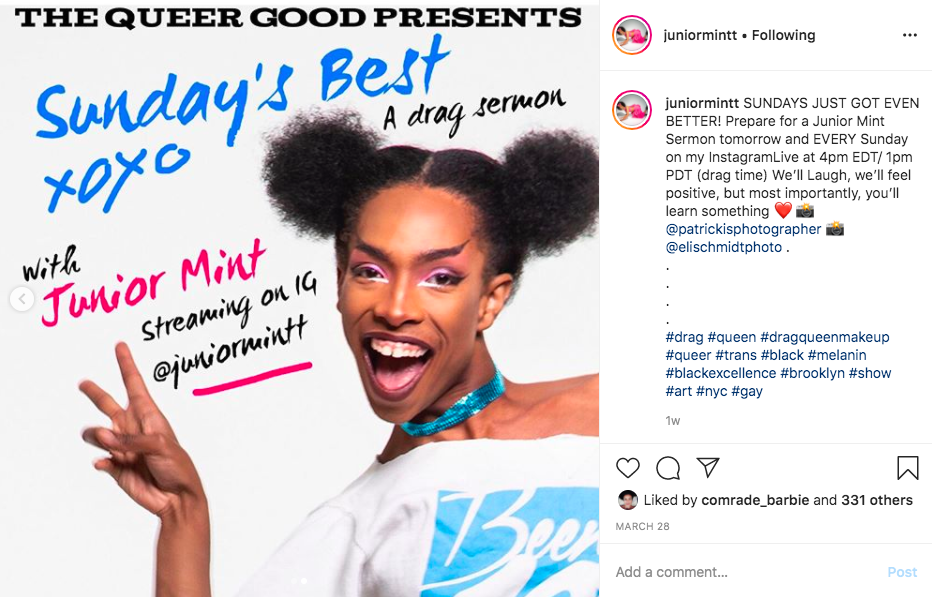Open the MARCH 28 post date link
Image resolution: width=932 pixels, height=597 pixels.
(642, 526)
